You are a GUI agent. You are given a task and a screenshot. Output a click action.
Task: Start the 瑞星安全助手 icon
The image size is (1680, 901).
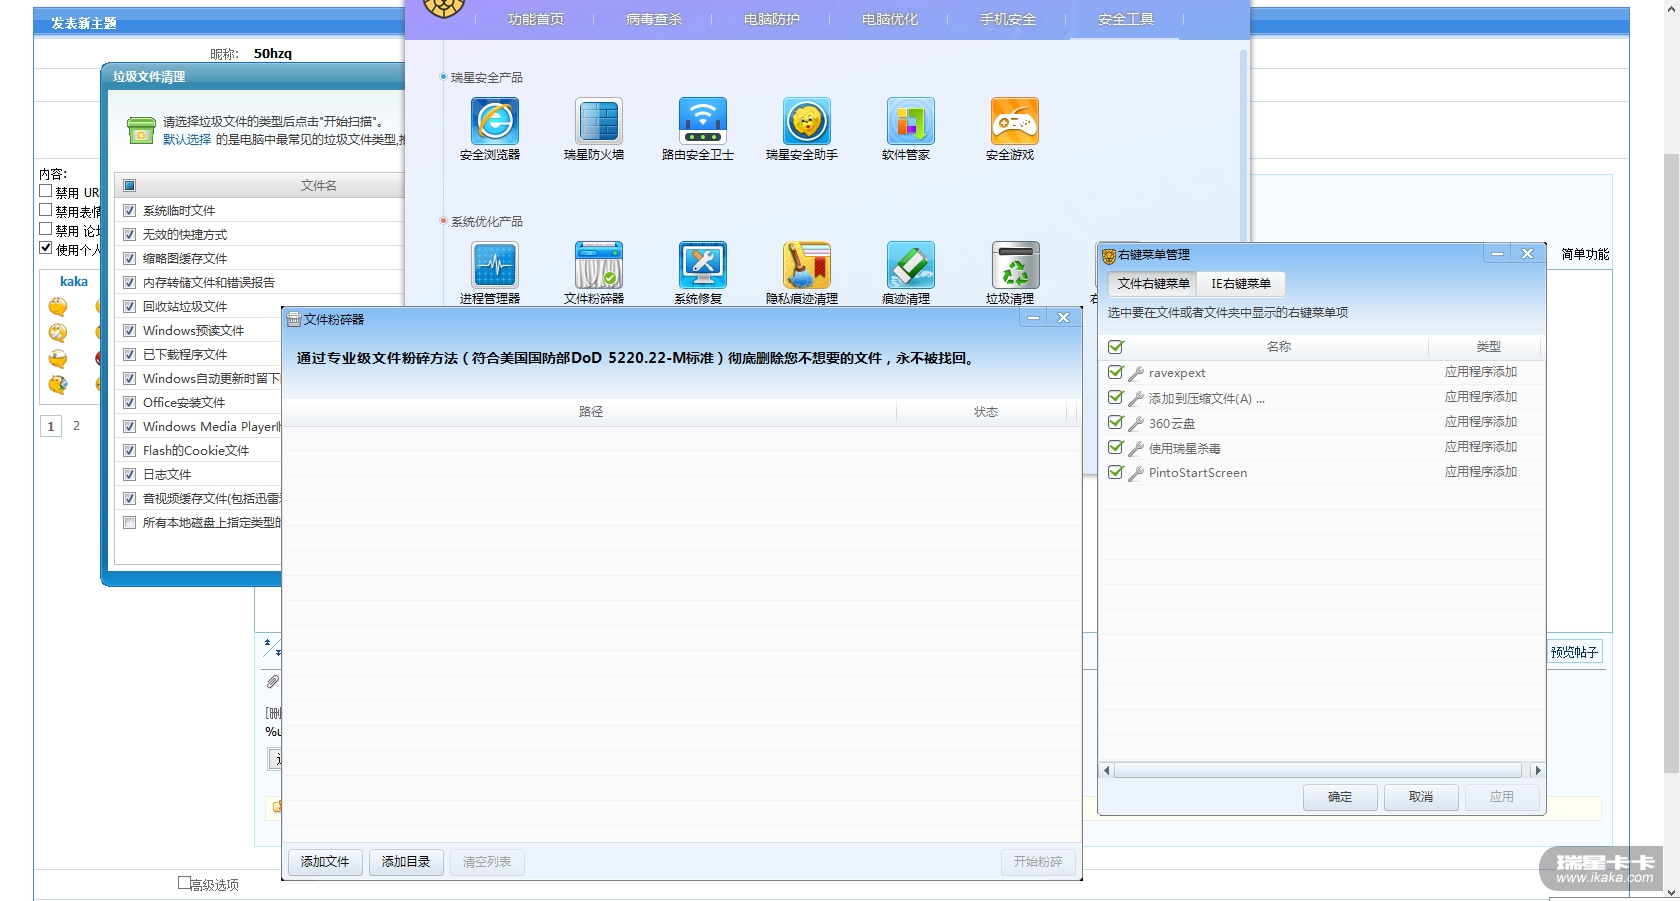(x=807, y=122)
